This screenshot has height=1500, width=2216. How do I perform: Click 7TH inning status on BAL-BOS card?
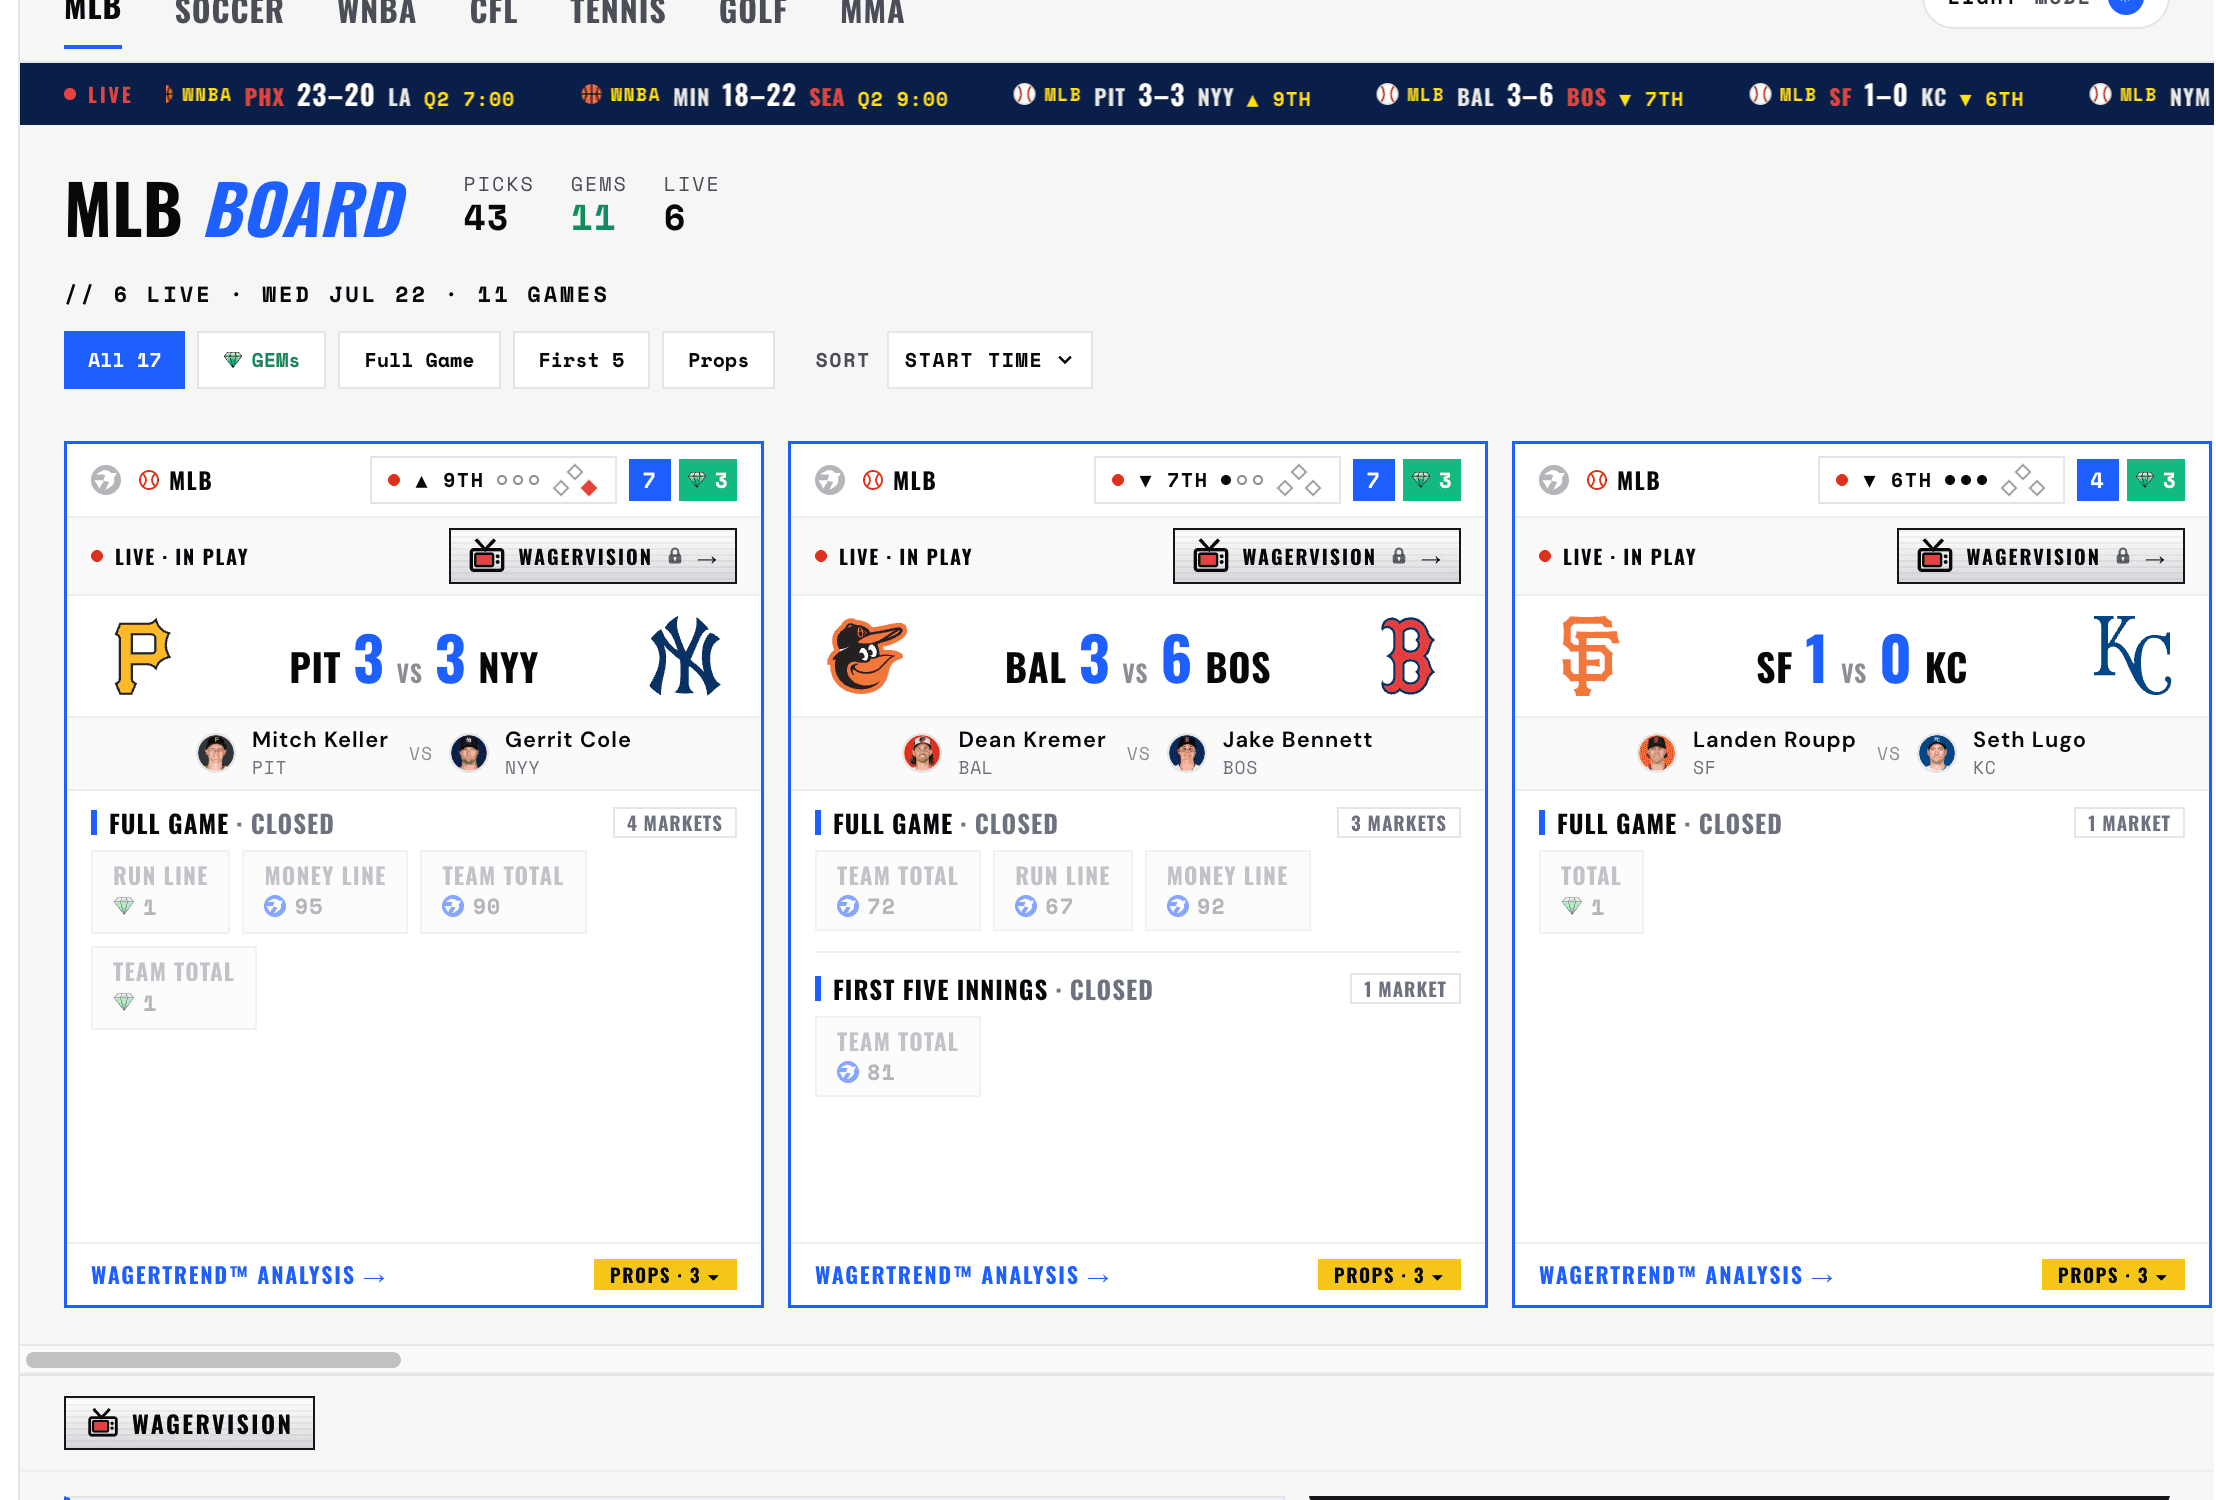[x=1217, y=480]
